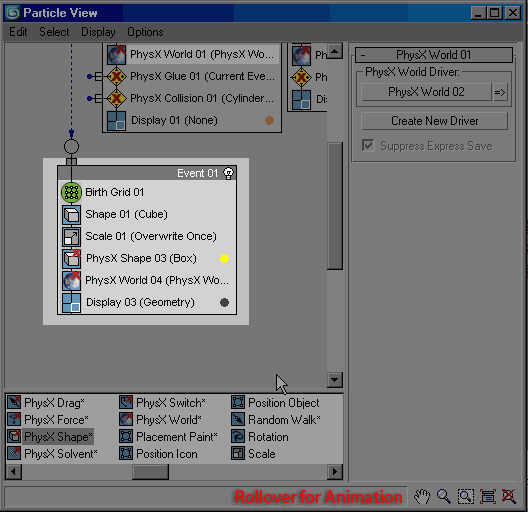This screenshot has height=512, width=528.
Task: Click the PhysX Shape 03 operator icon
Action: [71, 258]
